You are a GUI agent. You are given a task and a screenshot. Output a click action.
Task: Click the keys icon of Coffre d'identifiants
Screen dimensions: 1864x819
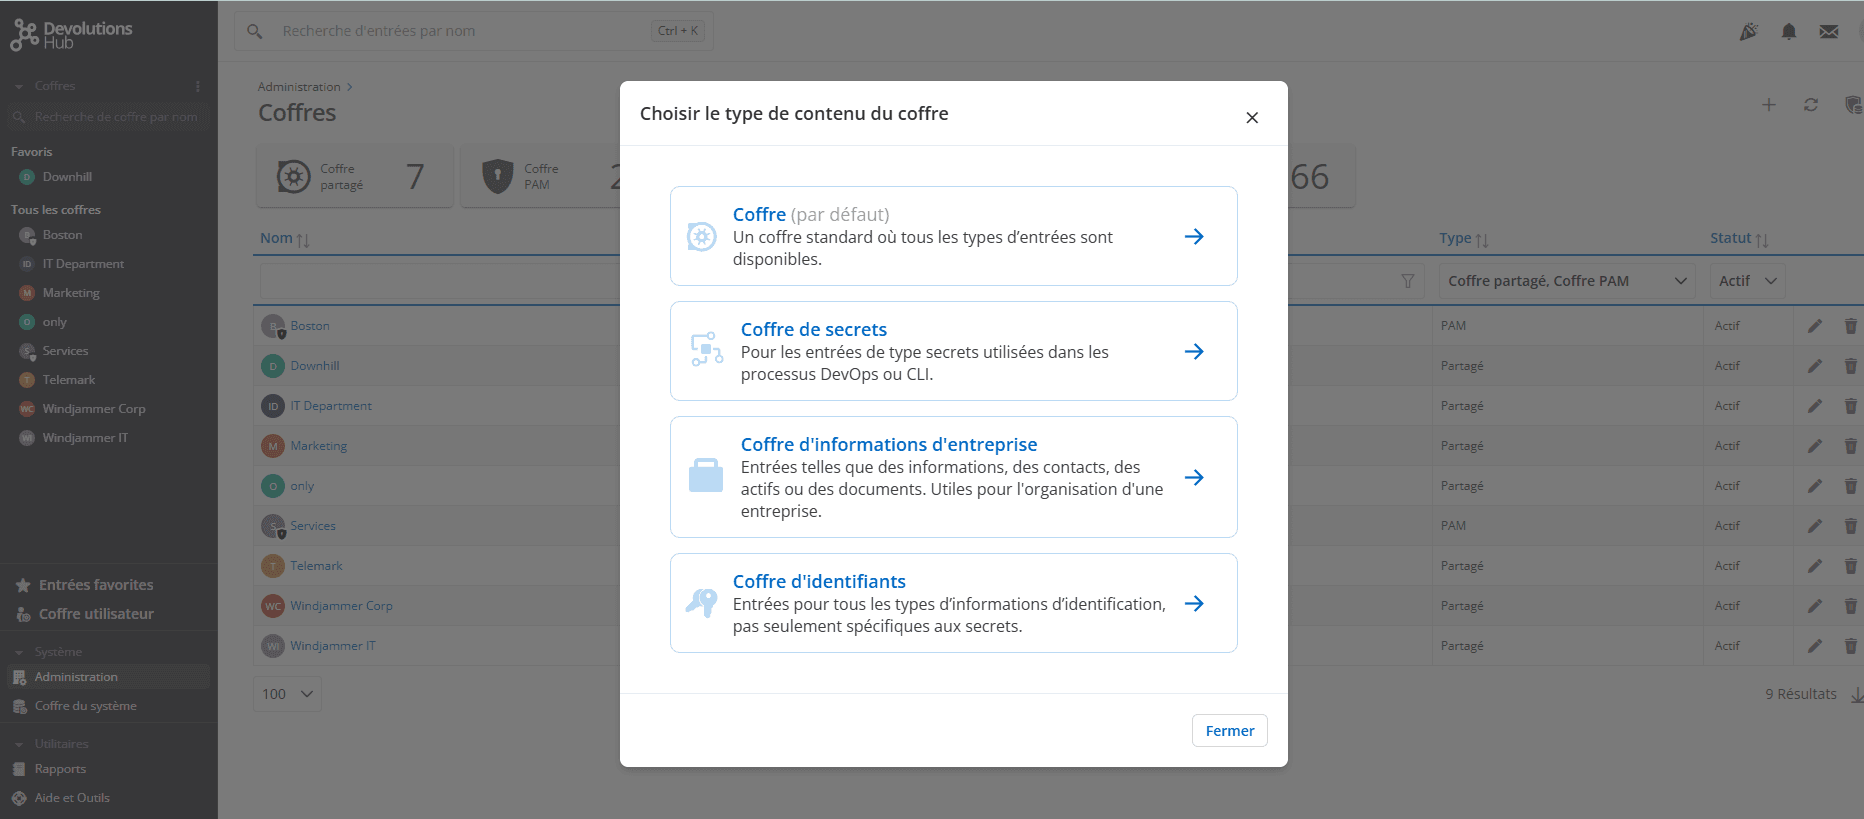[x=702, y=602]
